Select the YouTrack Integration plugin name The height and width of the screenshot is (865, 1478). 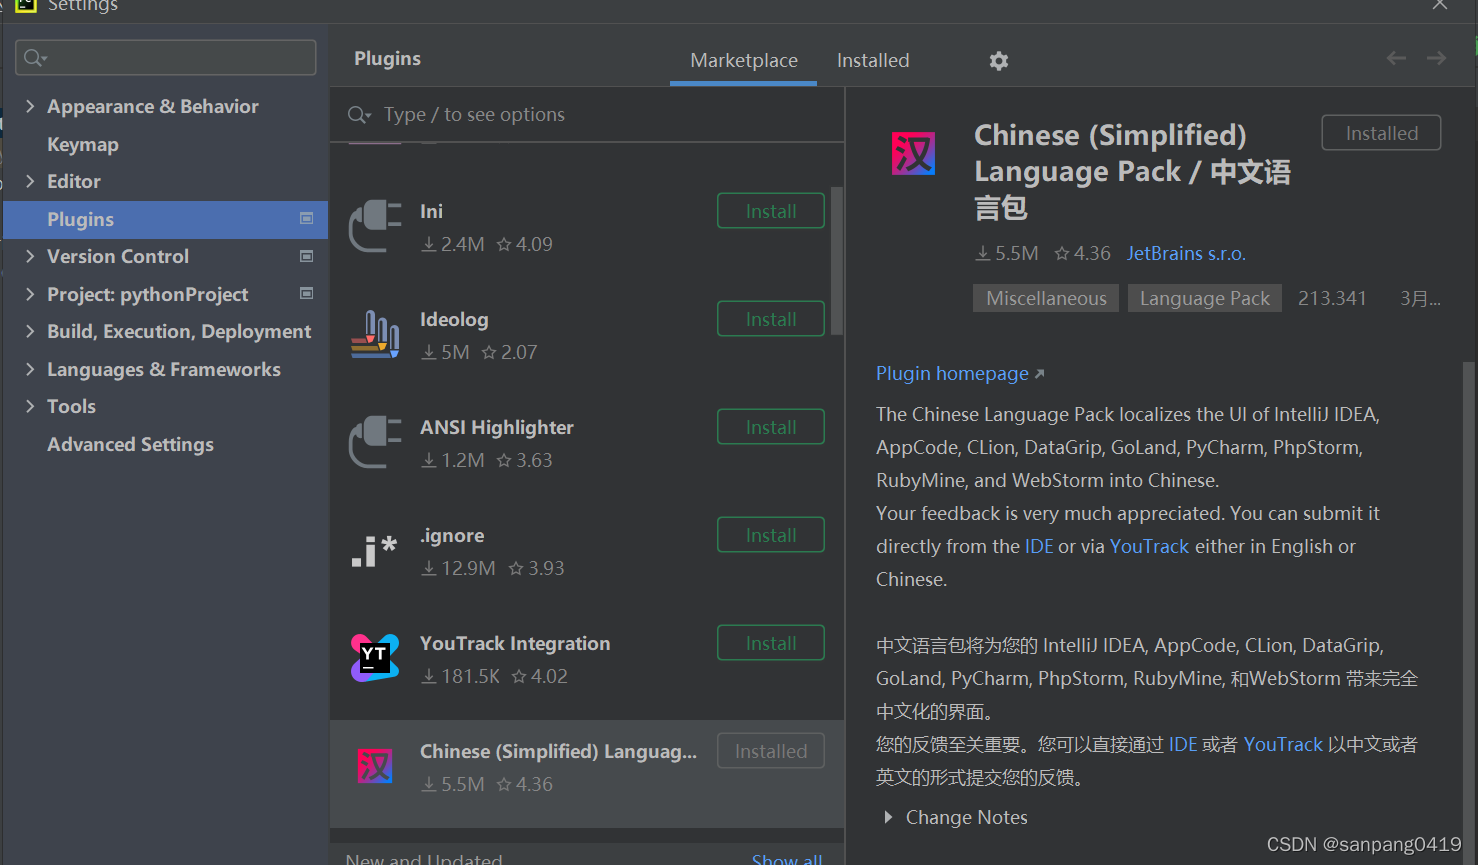tap(515, 643)
